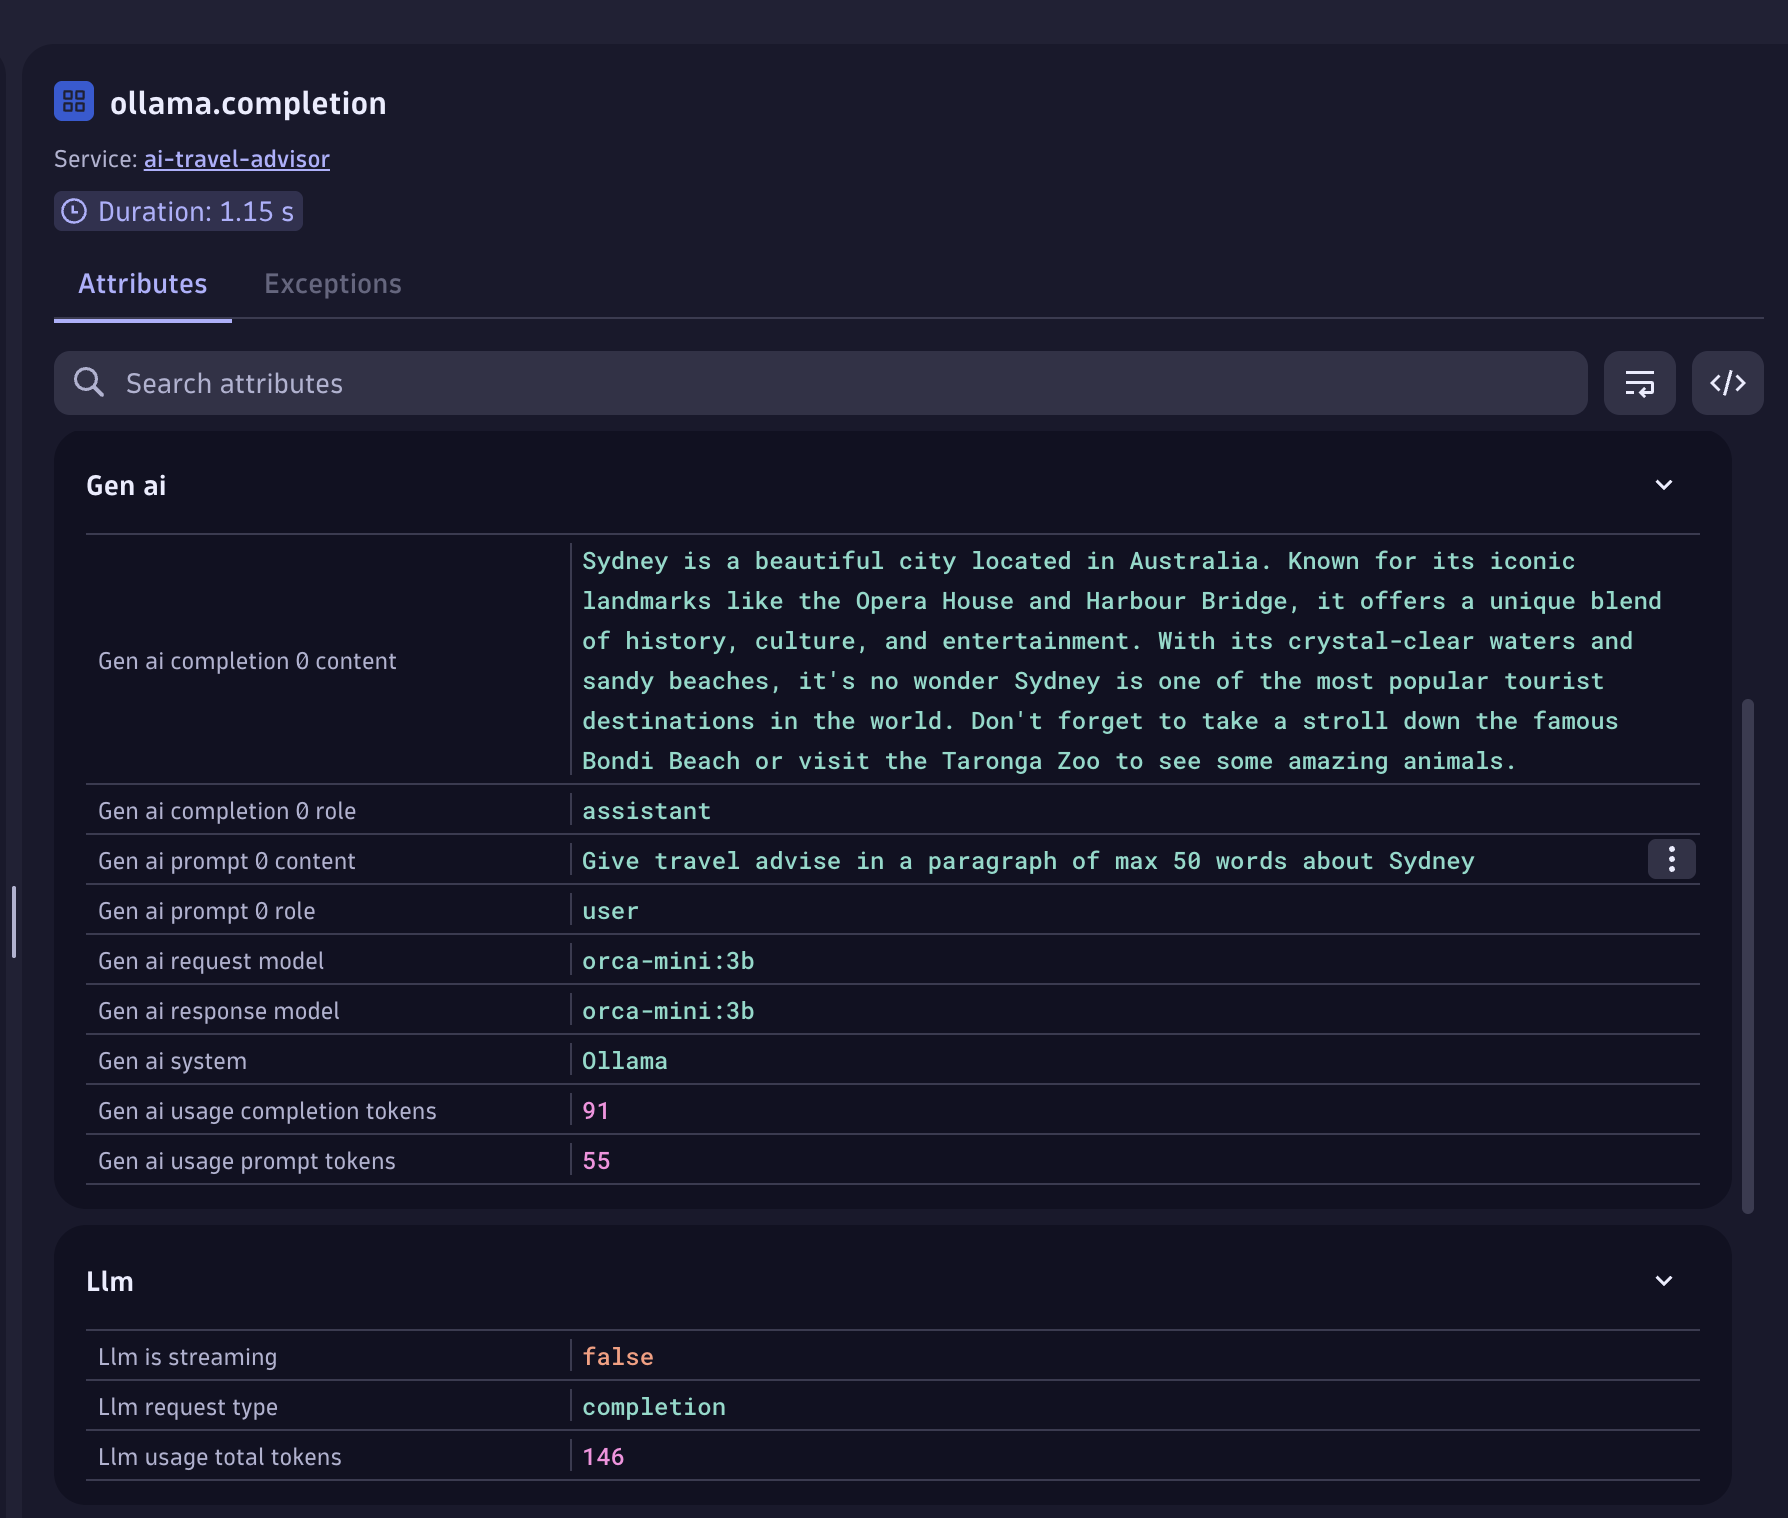The width and height of the screenshot is (1788, 1518).
Task: Focus the Search attributes field
Action: coord(820,383)
